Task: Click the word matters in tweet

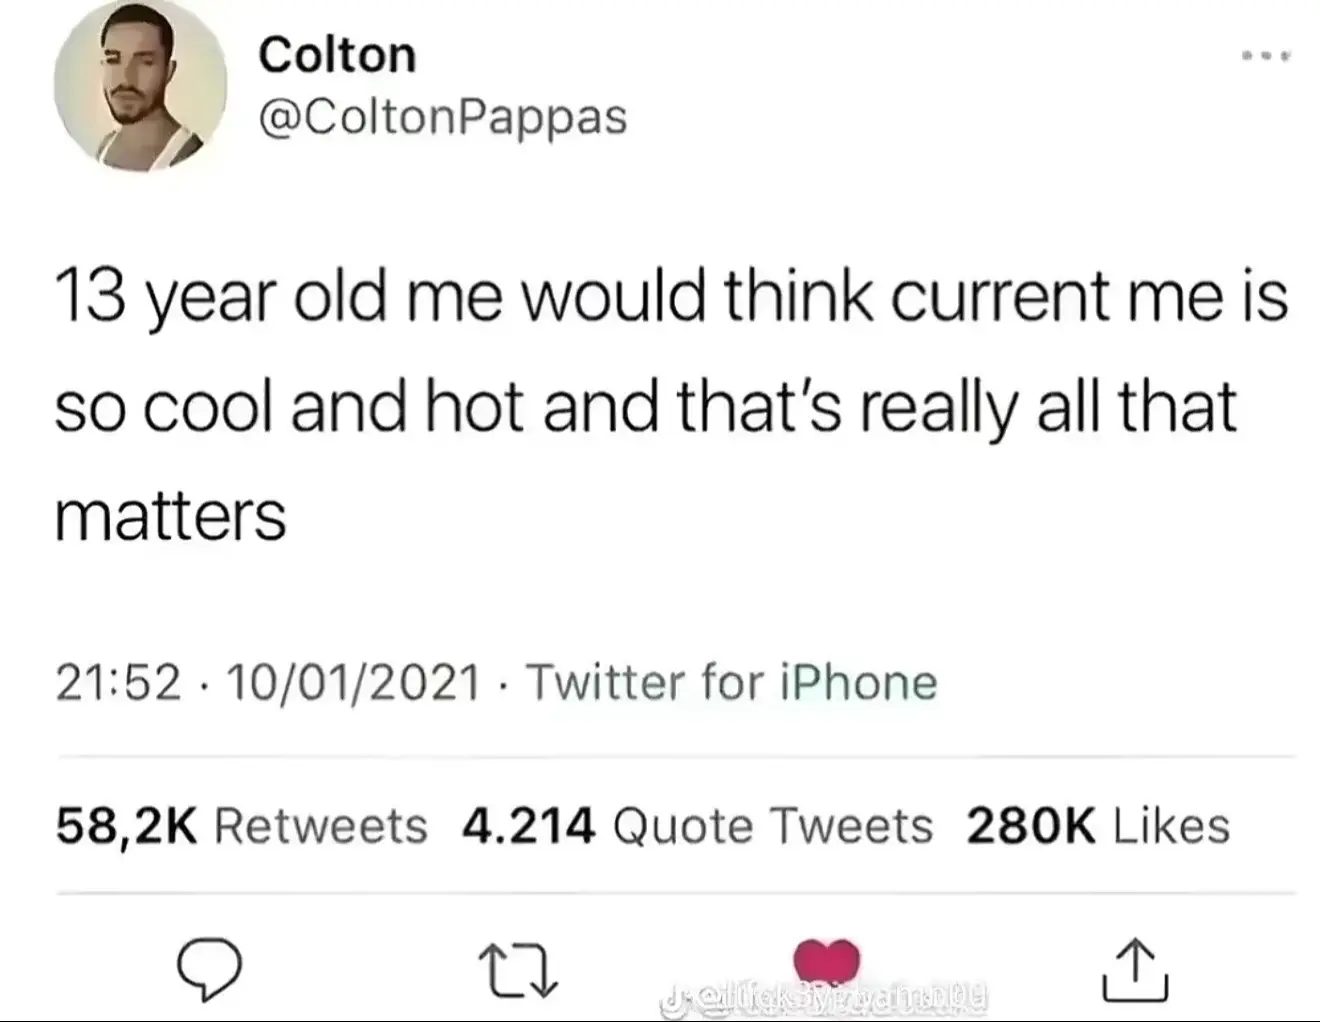Action: point(170,516)
